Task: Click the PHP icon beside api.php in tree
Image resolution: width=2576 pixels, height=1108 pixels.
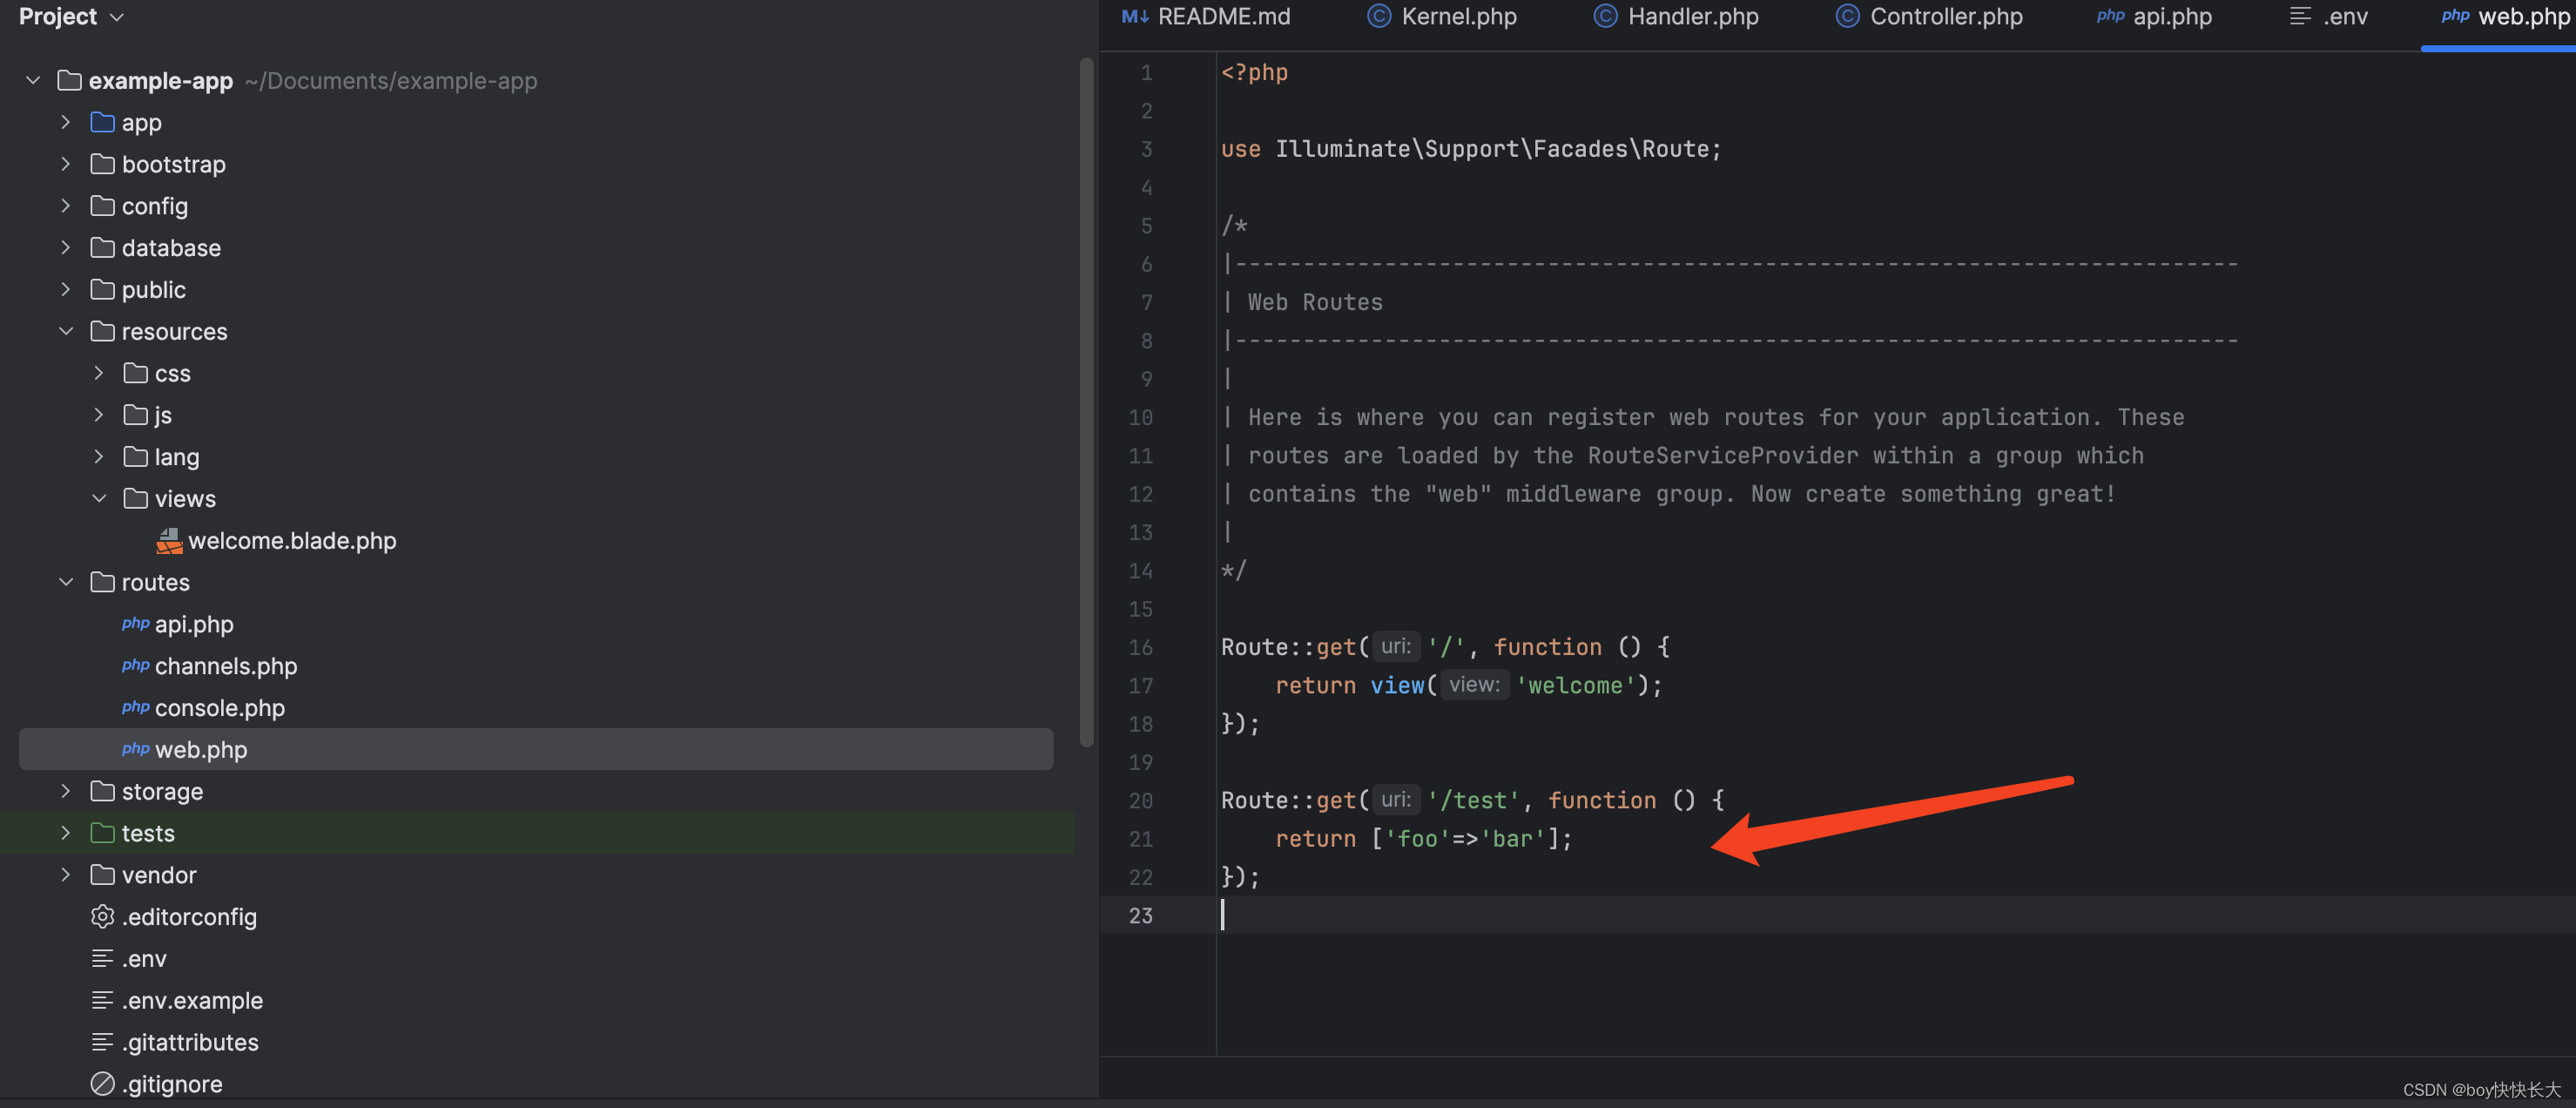Action: (x=135, y=624)
